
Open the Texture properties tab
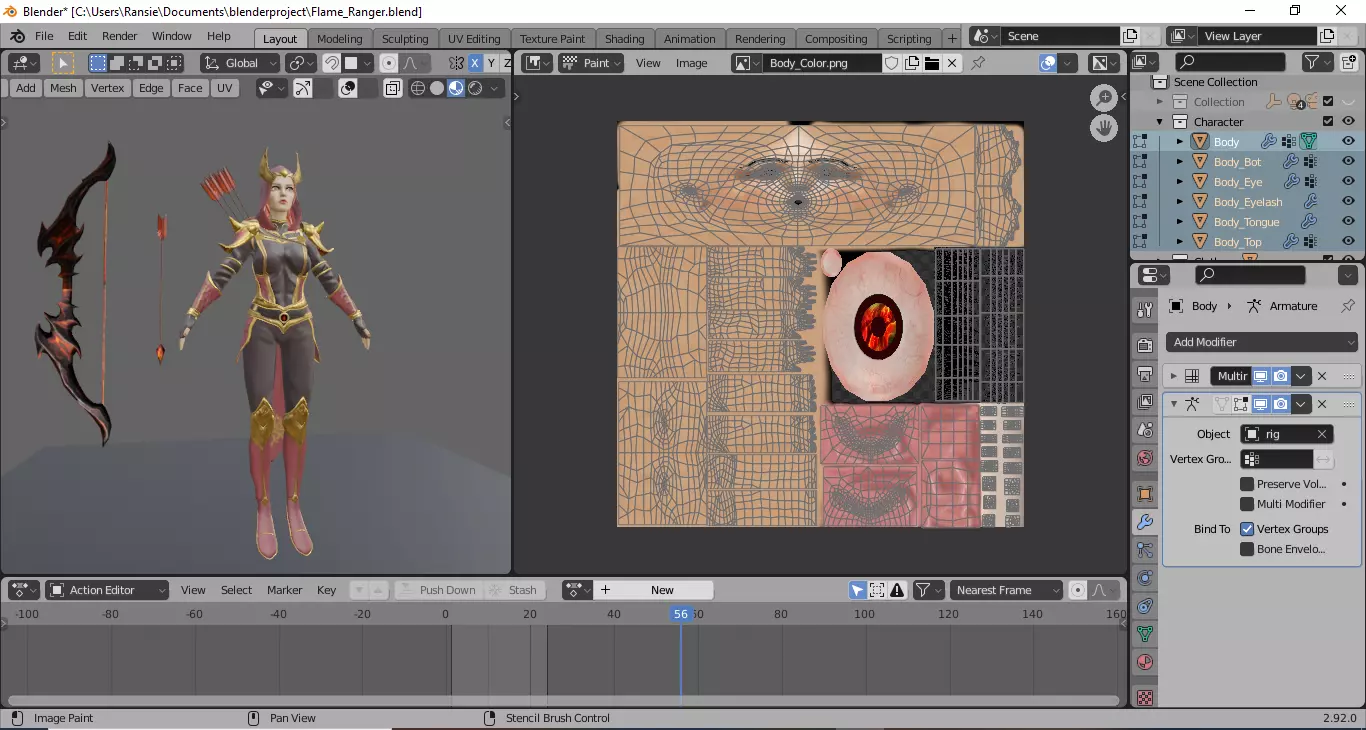[x=1145, y=697]
